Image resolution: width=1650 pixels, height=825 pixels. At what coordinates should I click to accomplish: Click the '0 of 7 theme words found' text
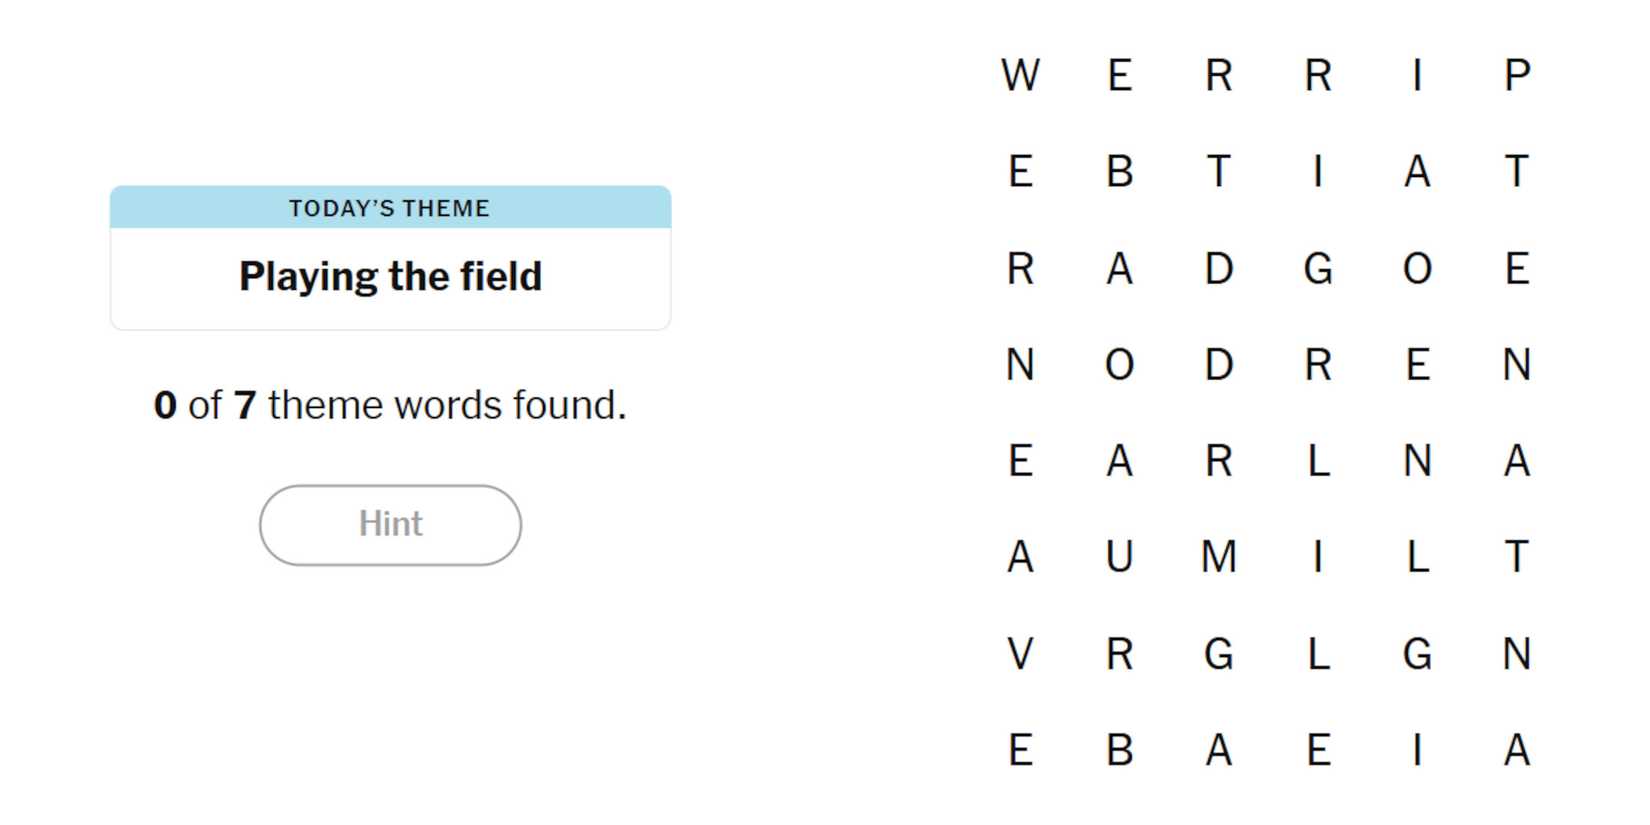tap(389, 405)
